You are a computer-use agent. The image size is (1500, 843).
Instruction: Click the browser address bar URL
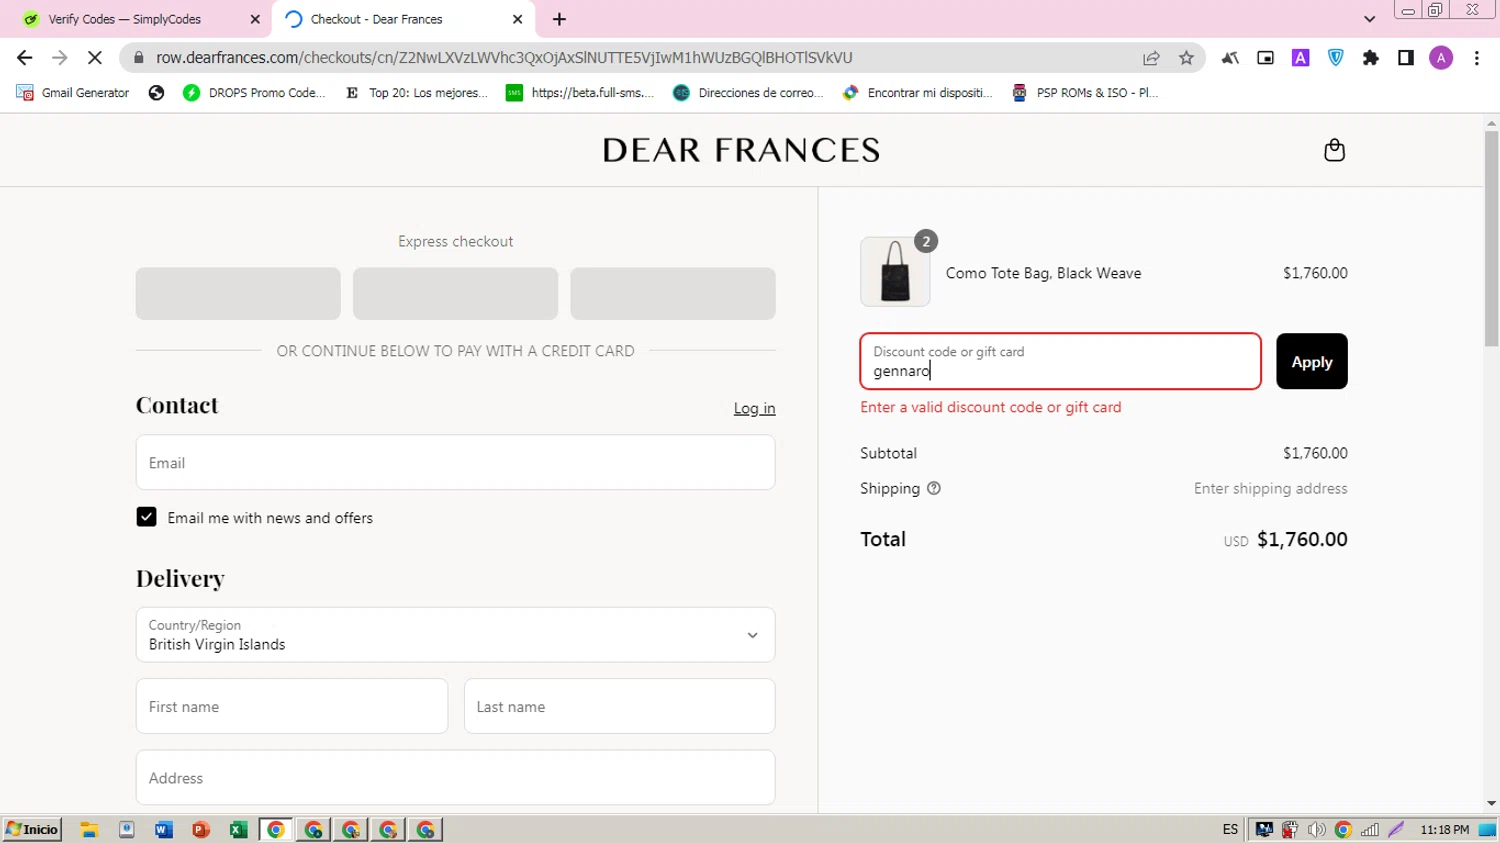point(504,58)
